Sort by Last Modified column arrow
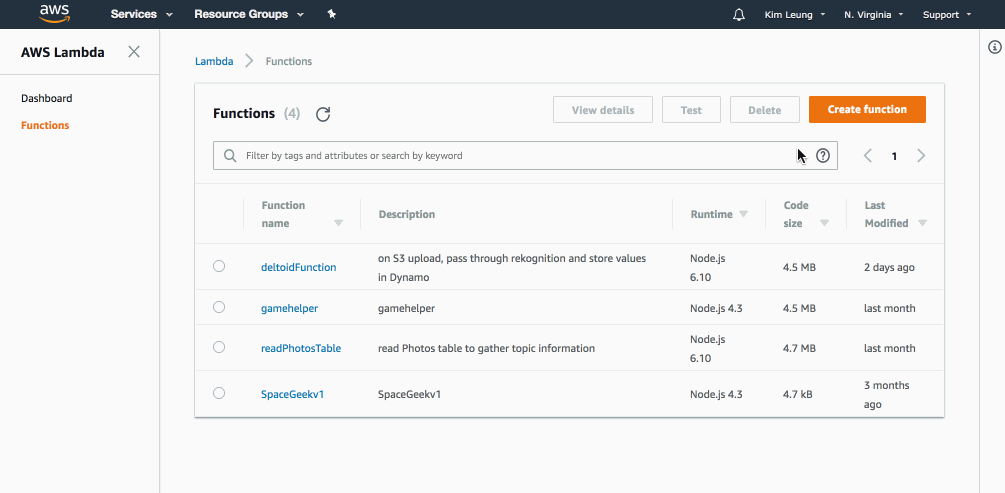This screenshot has width=1005, height=493. pos(922,223)
